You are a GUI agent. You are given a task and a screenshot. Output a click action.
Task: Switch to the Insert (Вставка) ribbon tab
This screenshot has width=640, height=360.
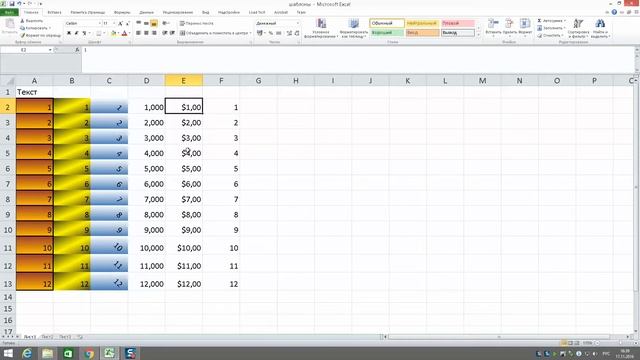click(54, 12)
